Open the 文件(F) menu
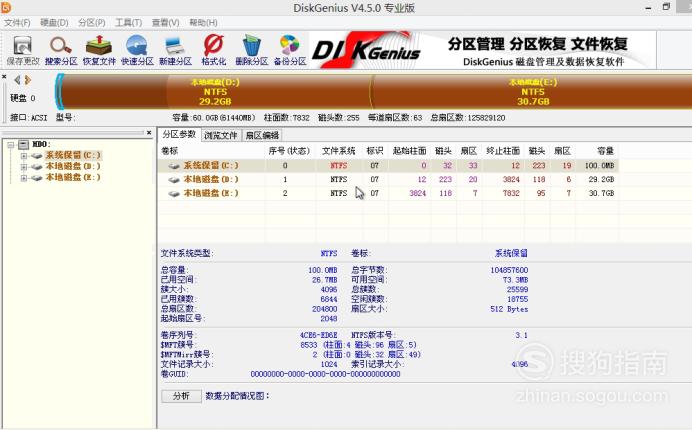Screen dimensions: 692x430 point(17,23)
